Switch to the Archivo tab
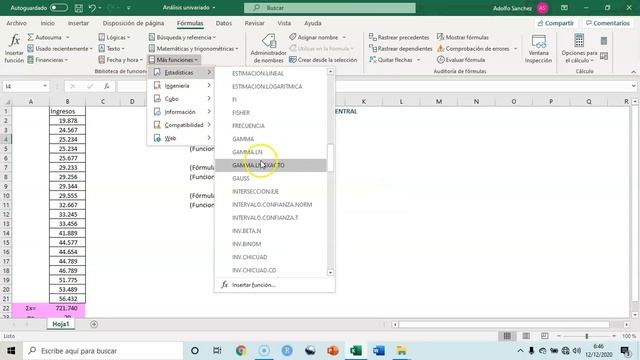The image size is (640, 360). coord(16,23)
